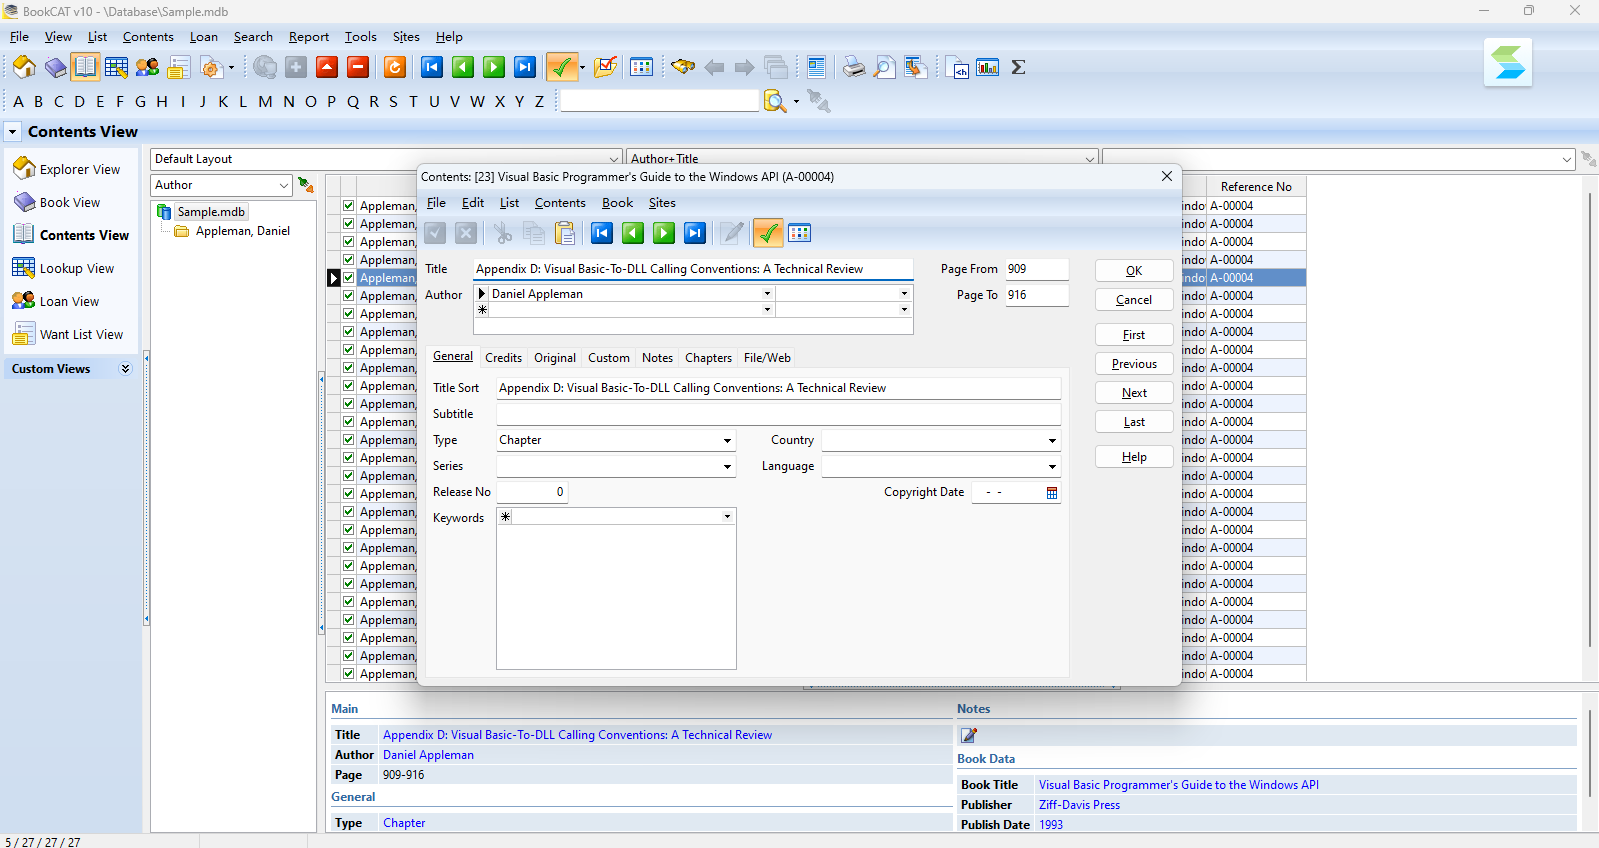Click the orange refresh toolbar icon

tap(395, 67)
